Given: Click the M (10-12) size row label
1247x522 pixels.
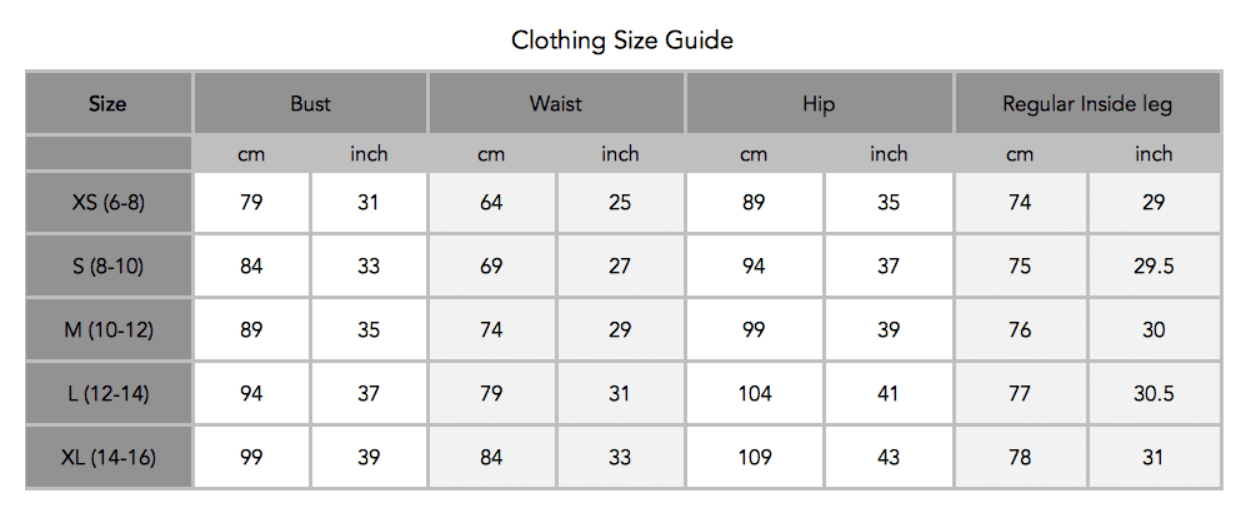Looking at the screenshot, I should coord(108,330).
